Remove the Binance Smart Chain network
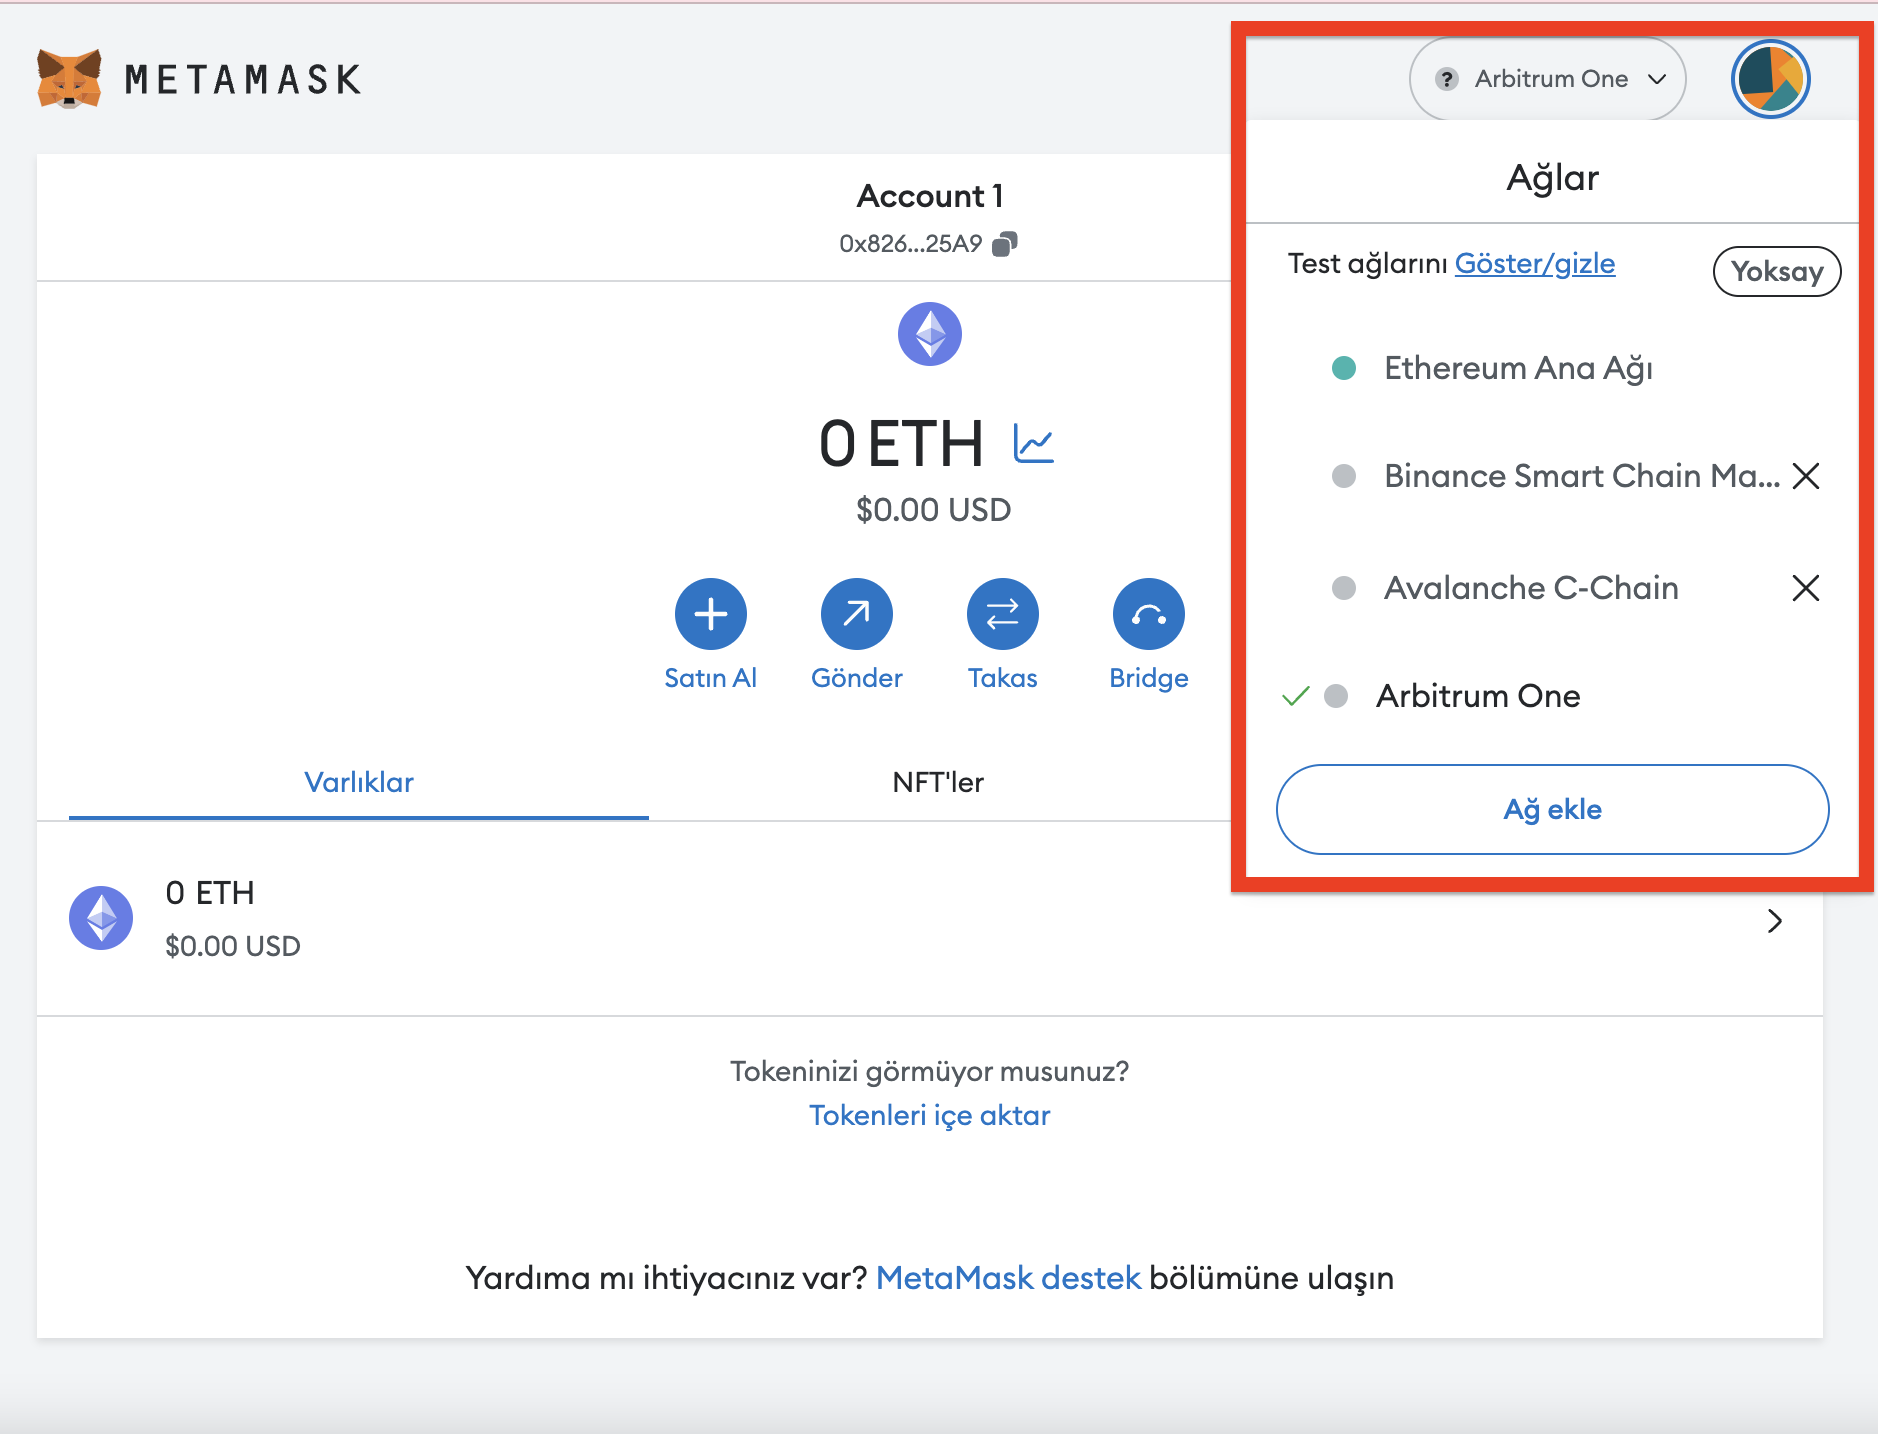This screenshot has height=1434, width=1878. pyautogui.click(x=1806, y=476)
